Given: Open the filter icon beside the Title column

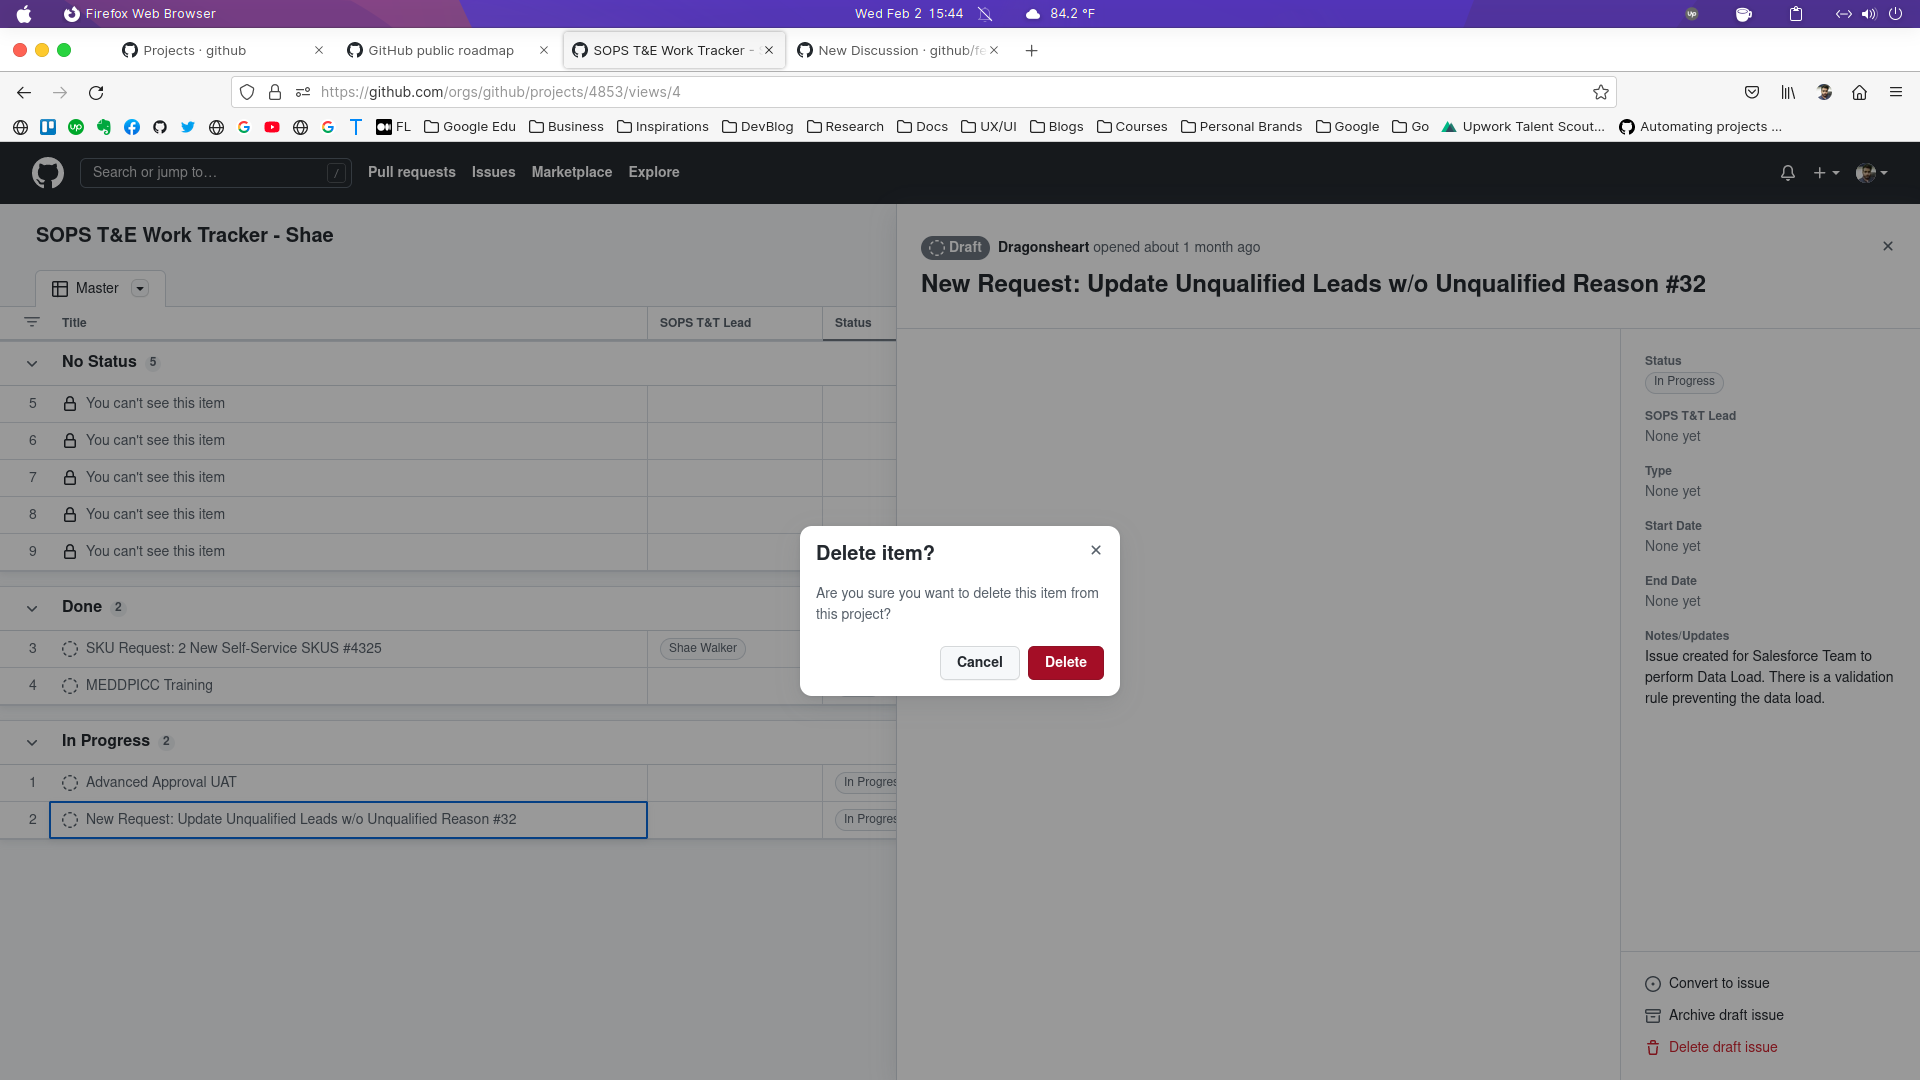Looking at the screenshot, I should 32,322.
